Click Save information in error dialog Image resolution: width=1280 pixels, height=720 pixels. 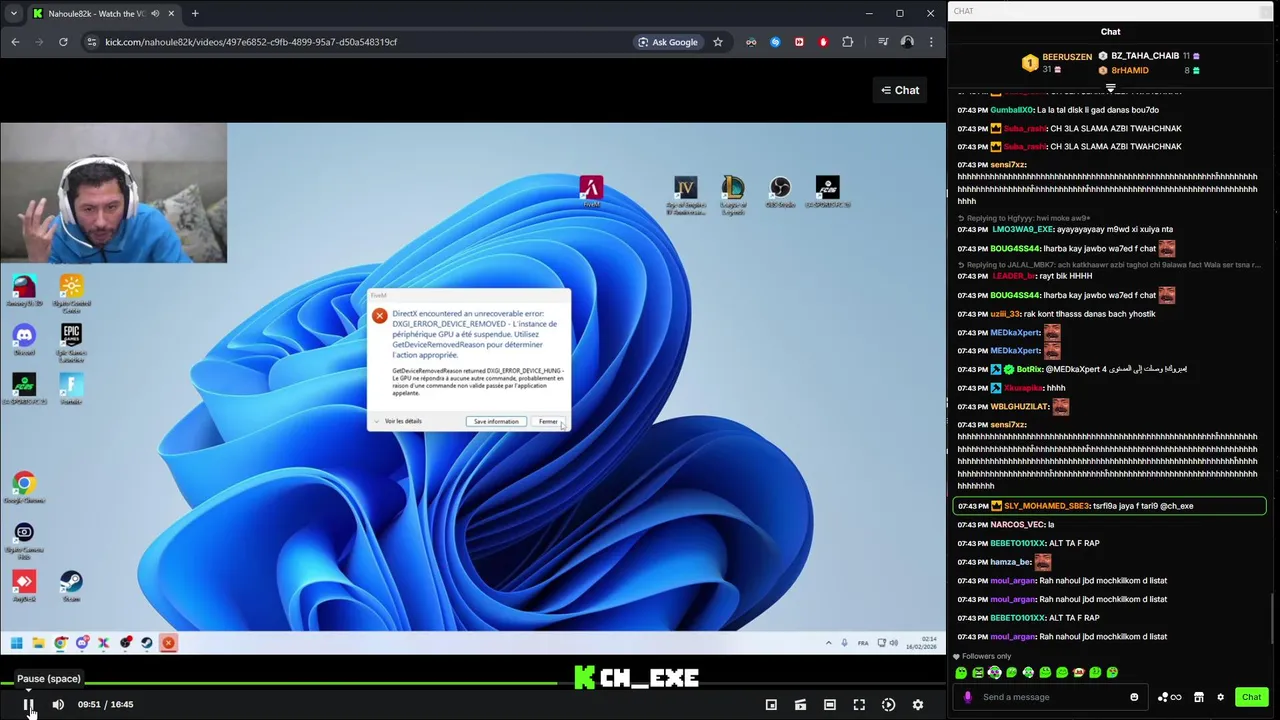click(496, 422)
